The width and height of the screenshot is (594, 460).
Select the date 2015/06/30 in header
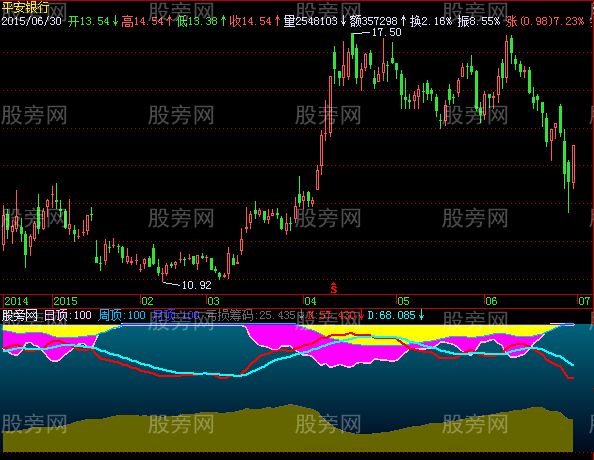(x=31, y=21)
